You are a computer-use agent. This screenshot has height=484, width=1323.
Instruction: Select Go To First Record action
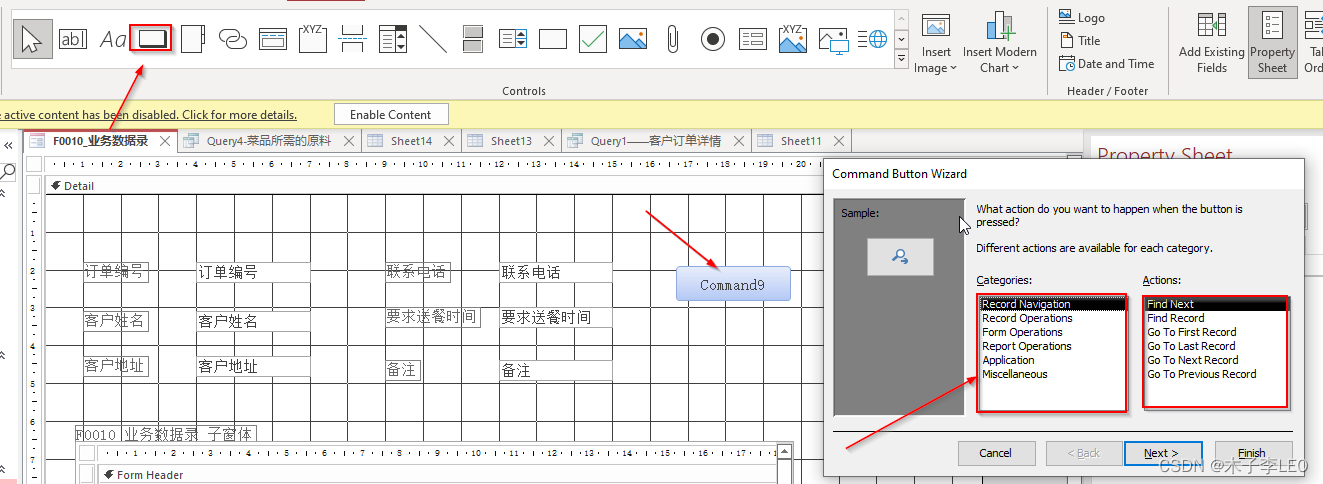(1216, 332)
